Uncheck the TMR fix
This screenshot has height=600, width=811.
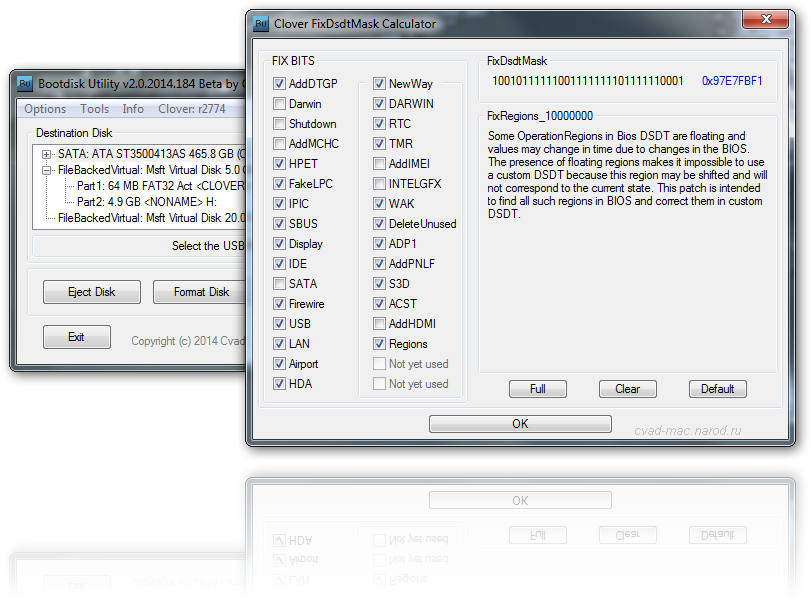379,143
